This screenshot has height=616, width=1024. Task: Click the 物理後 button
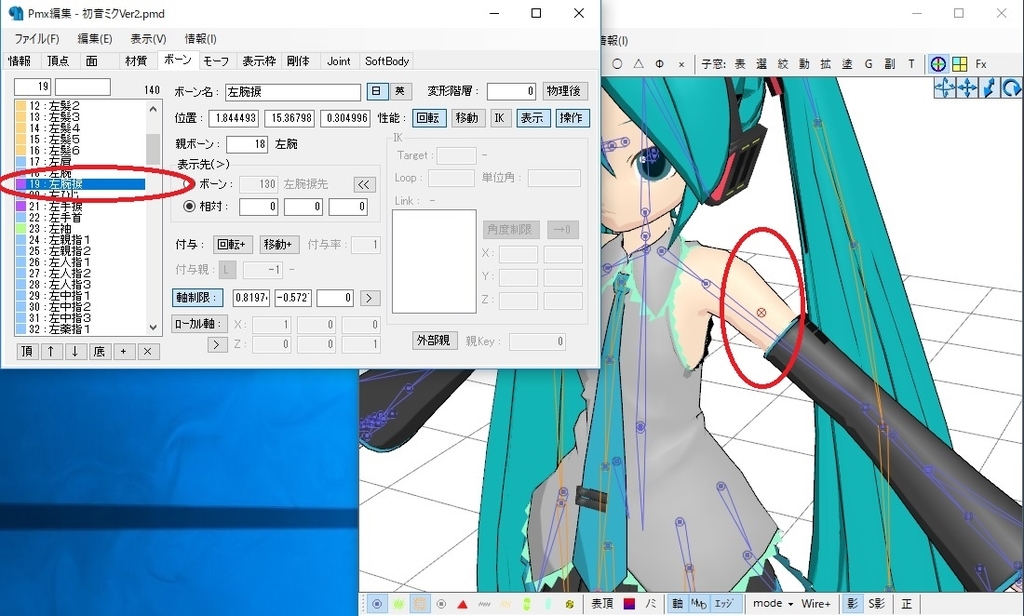tap(564, 91)
